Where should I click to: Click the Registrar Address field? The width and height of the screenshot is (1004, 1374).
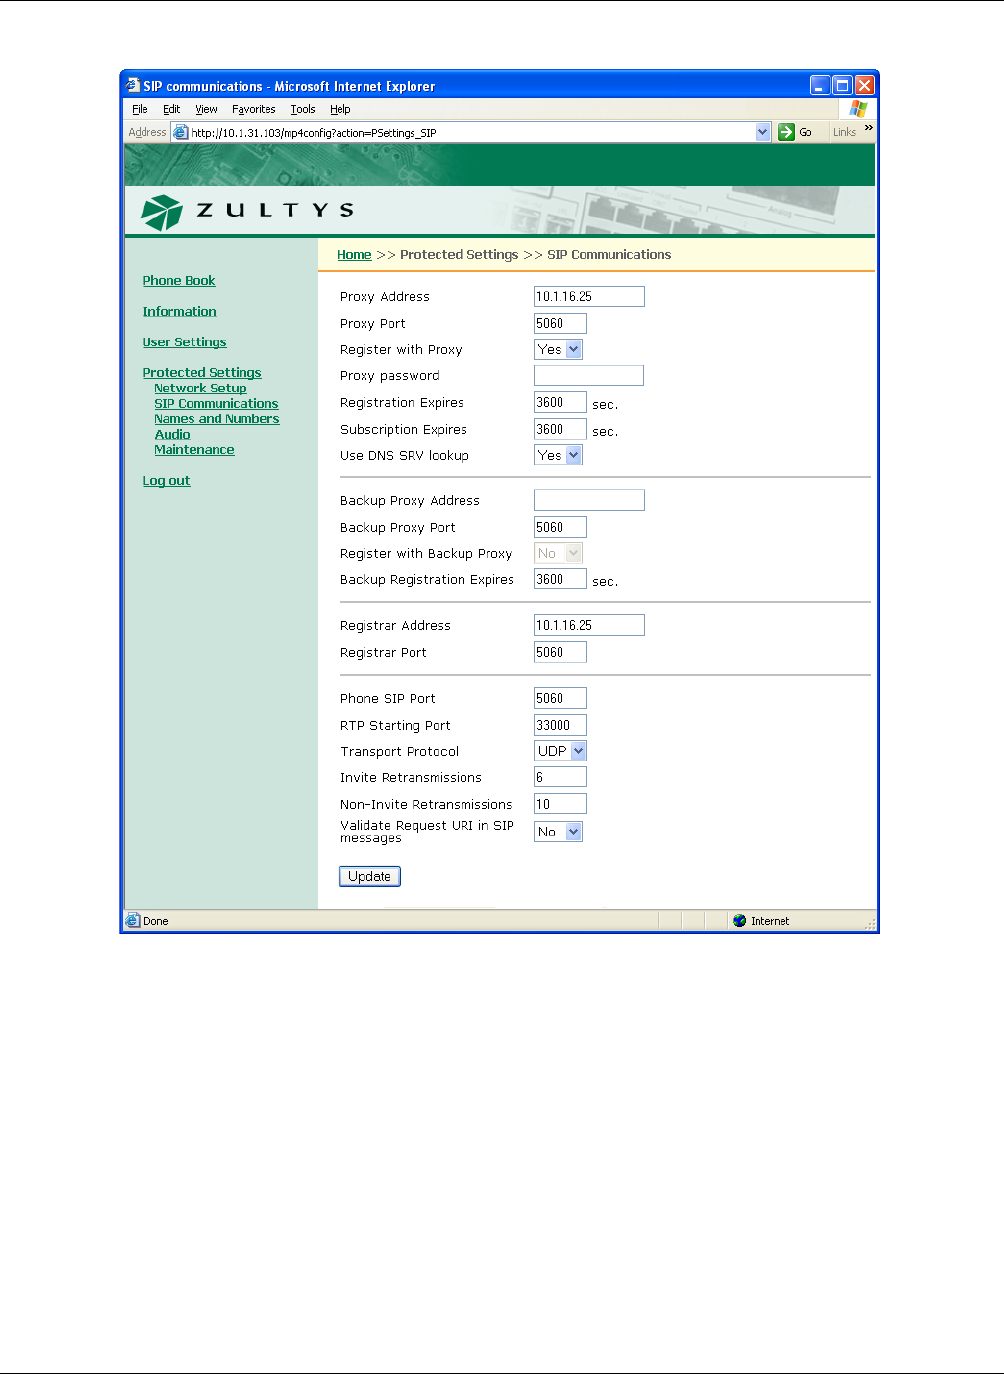tap(589, 625)
